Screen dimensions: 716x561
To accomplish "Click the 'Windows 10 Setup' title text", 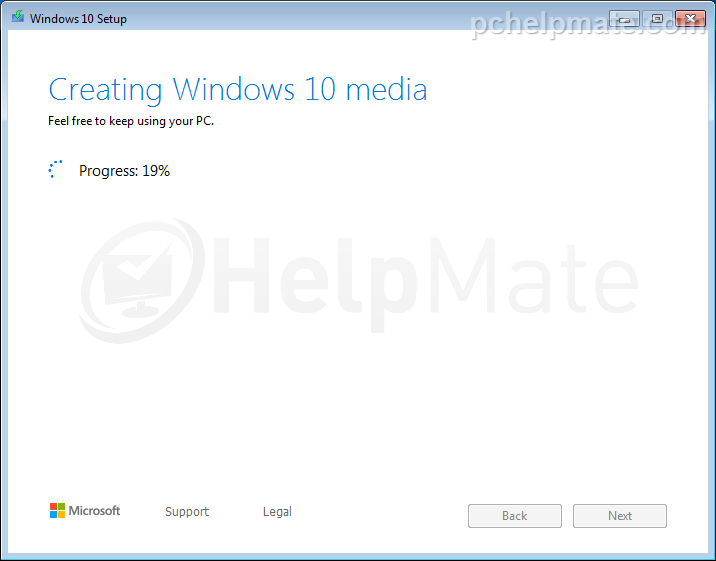I will pos(78,19).
